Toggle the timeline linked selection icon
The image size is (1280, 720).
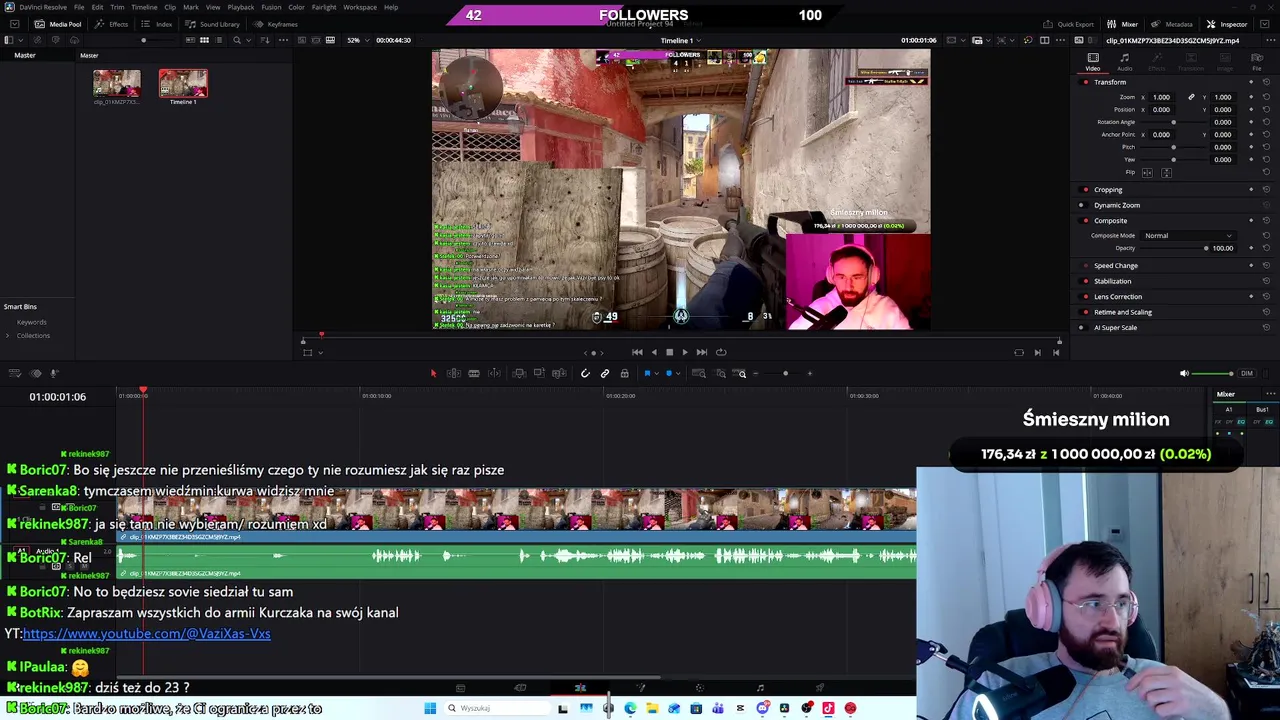(x=605, y=374)
